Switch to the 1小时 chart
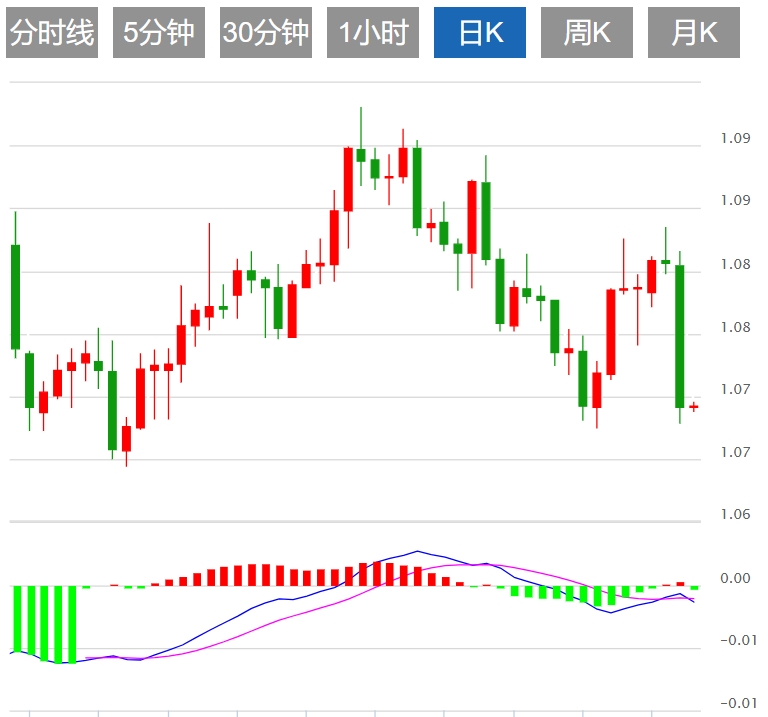The height and width of the screenshot is (717, 768). (x=372, y=33)
